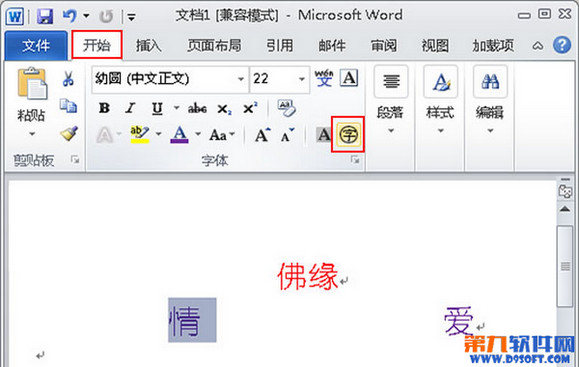
Task: Click the 文件 file button
Action: pyautogui.click(x=36, y=45)
